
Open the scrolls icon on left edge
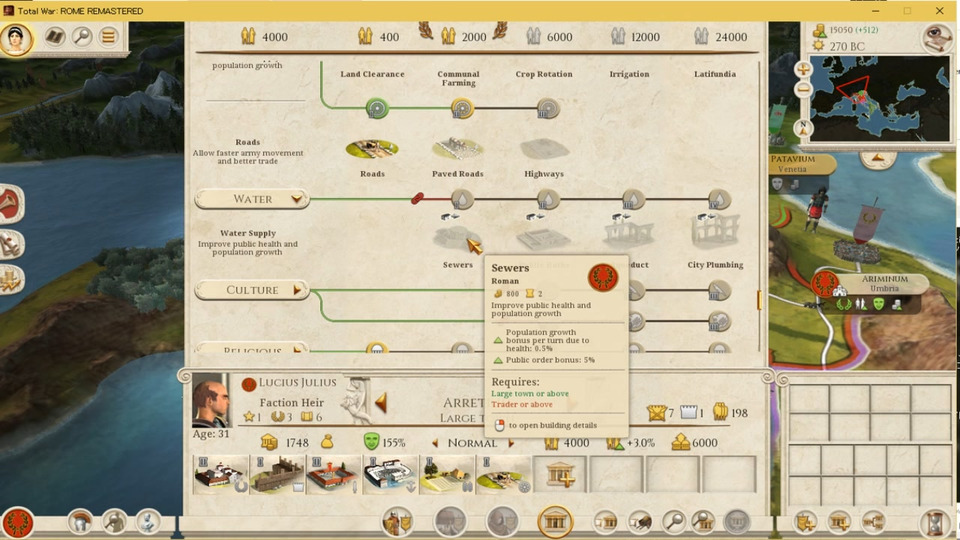[10, 244]
